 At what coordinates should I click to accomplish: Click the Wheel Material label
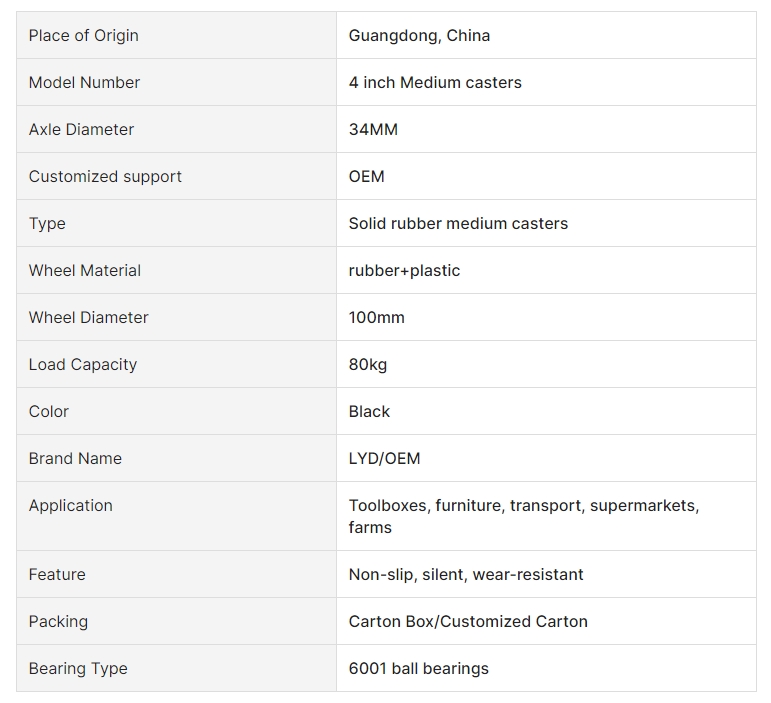pos(85,270)
